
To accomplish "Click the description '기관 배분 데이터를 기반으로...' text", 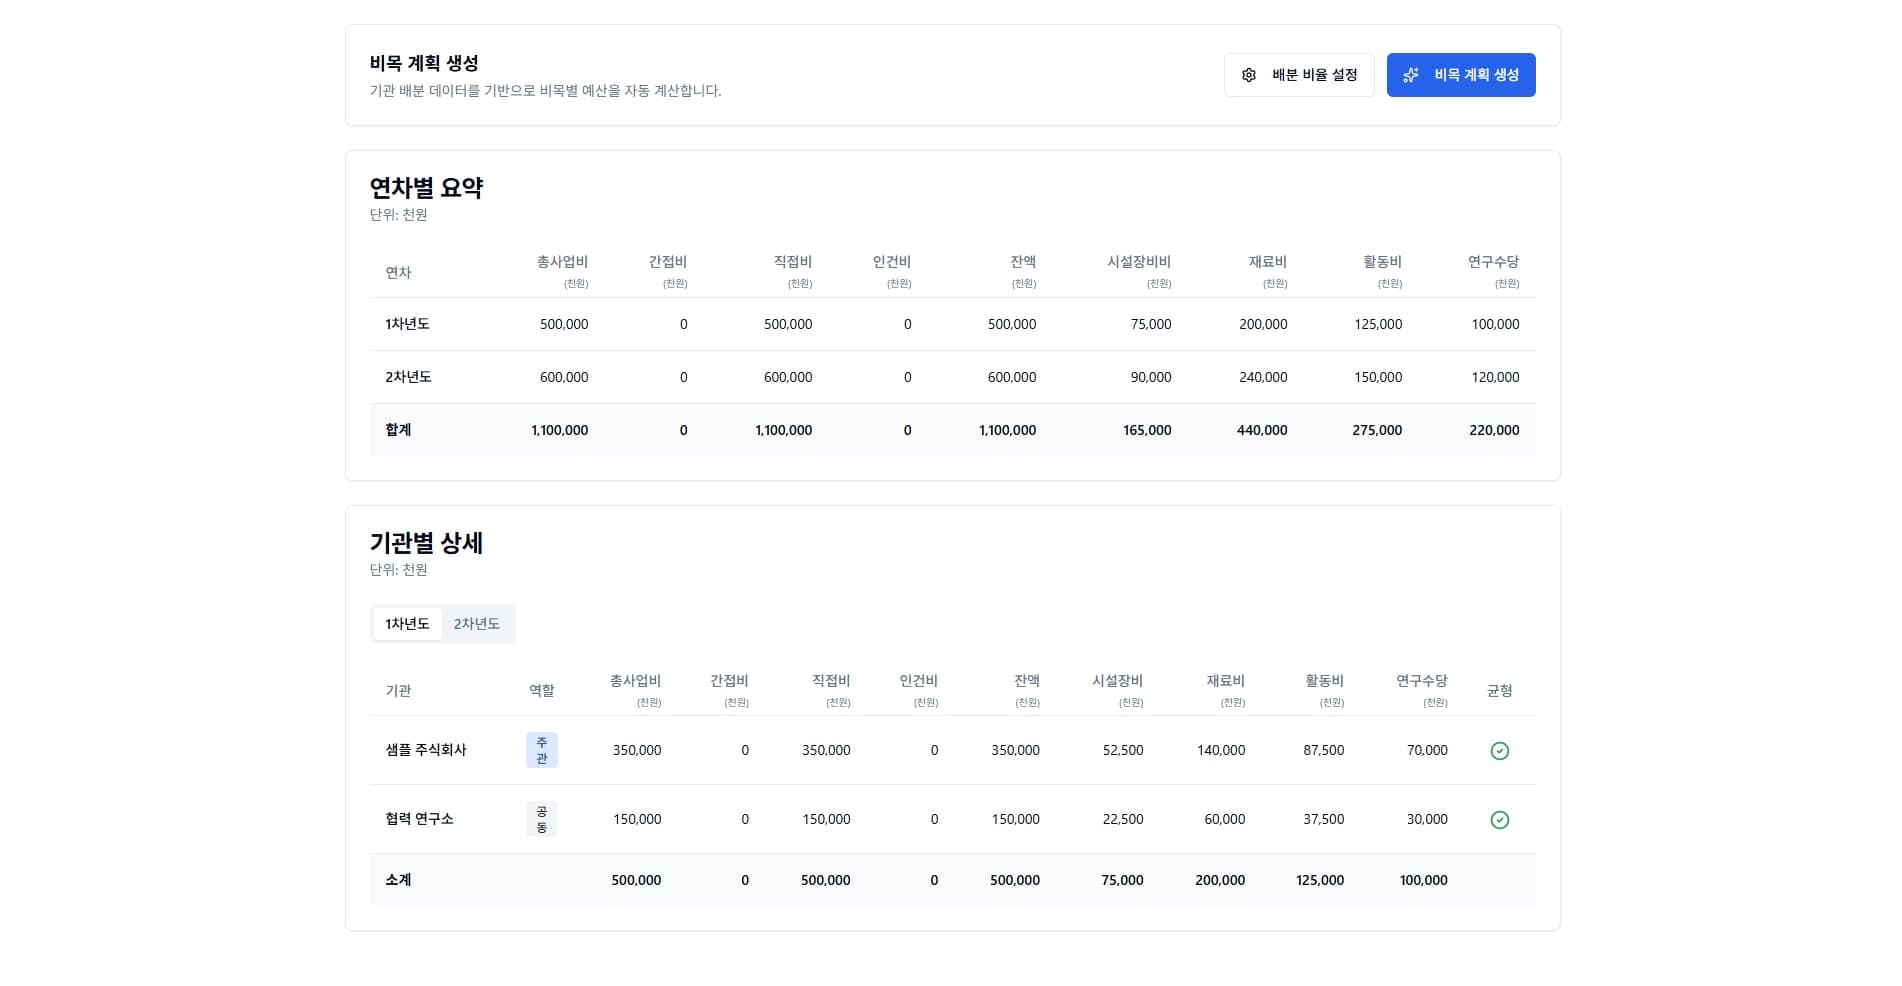I will (545, 91).
